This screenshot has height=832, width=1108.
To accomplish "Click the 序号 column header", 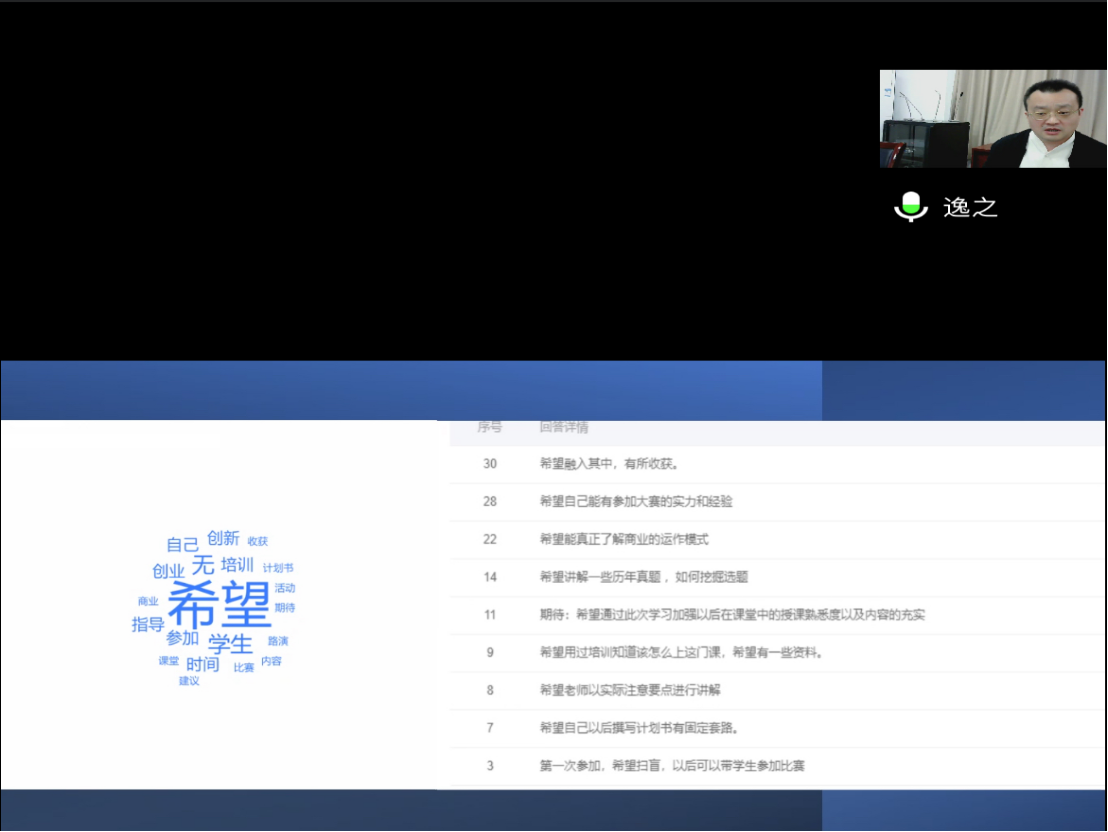I will tap(489, 428).
